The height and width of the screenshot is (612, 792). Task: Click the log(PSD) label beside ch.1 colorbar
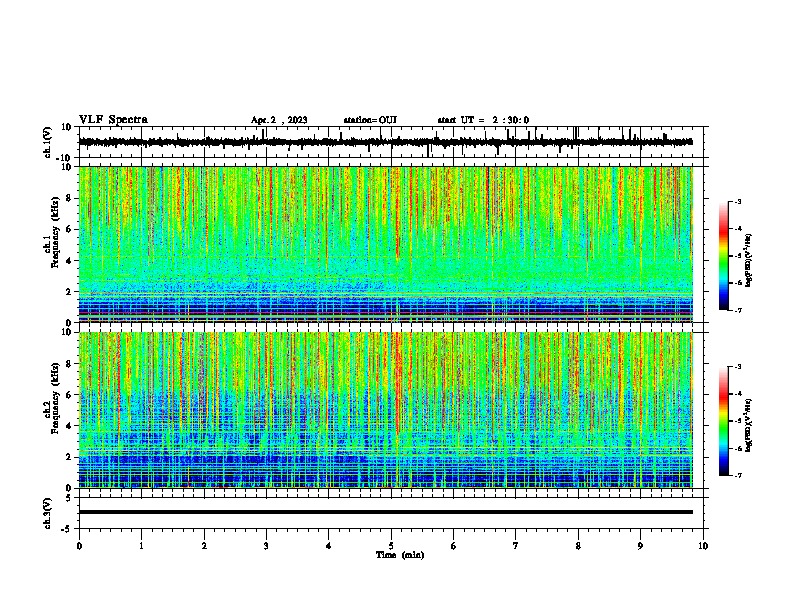[749, 260]
